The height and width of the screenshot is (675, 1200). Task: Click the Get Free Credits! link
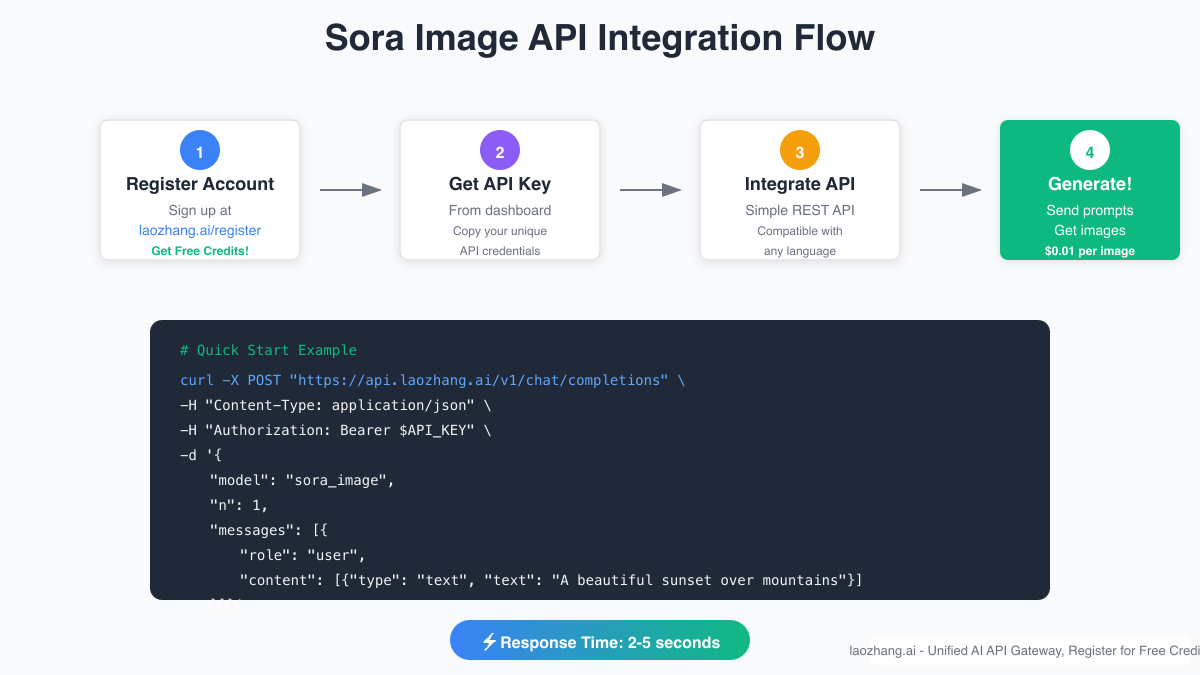(199, 250)
